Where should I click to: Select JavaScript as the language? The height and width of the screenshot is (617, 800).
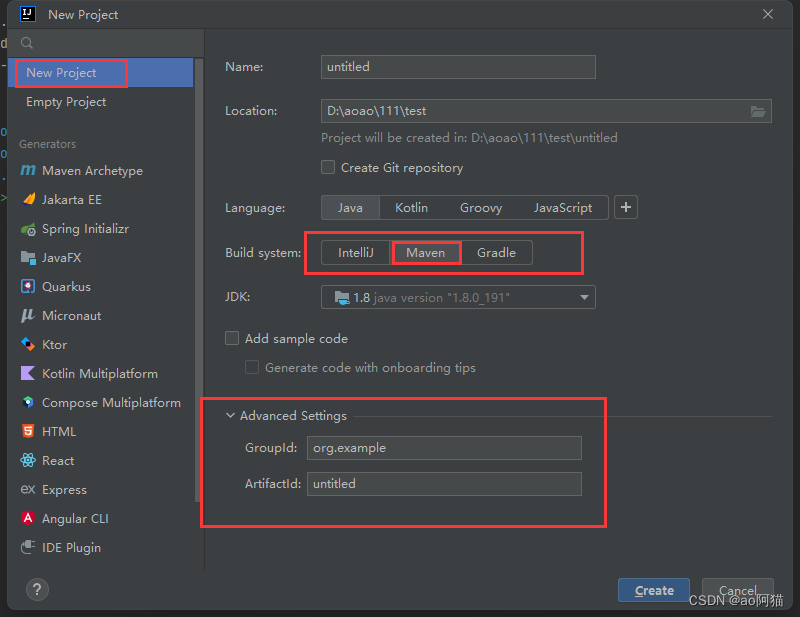(563, 208)
